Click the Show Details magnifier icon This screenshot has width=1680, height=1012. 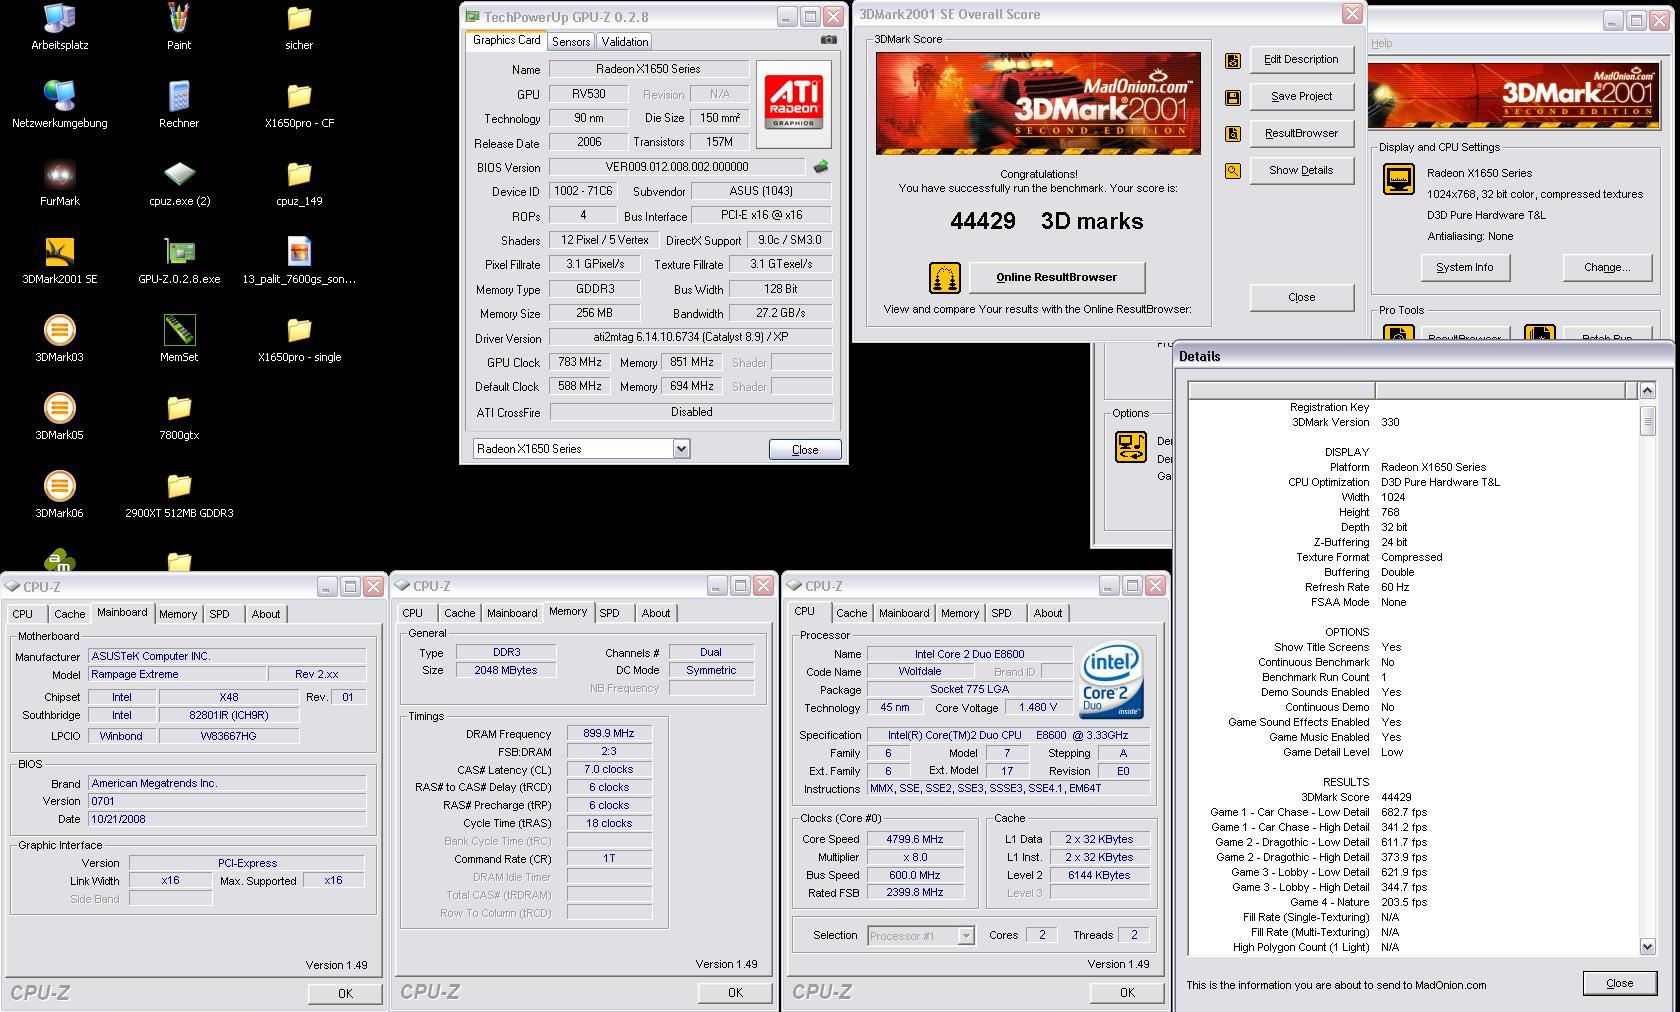(x=1233, y=171)
